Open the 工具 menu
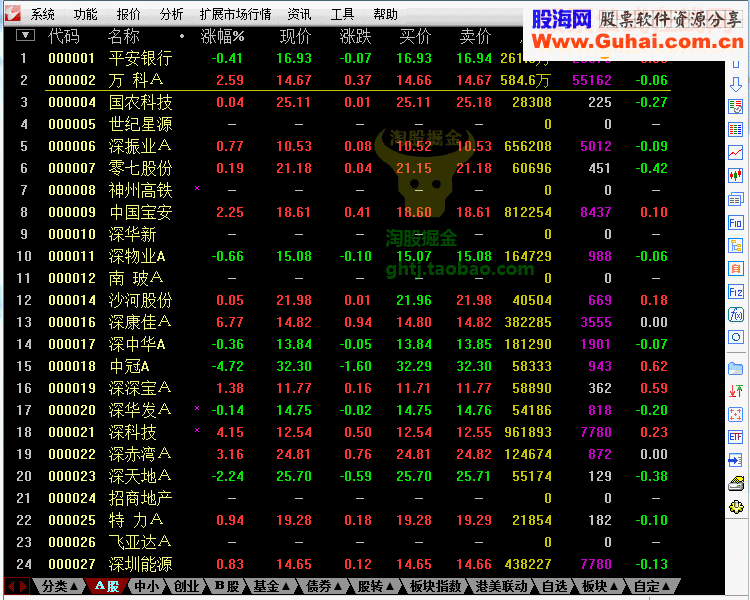The height and width of the screenshot is (600, 750). [x=342, y=14]
